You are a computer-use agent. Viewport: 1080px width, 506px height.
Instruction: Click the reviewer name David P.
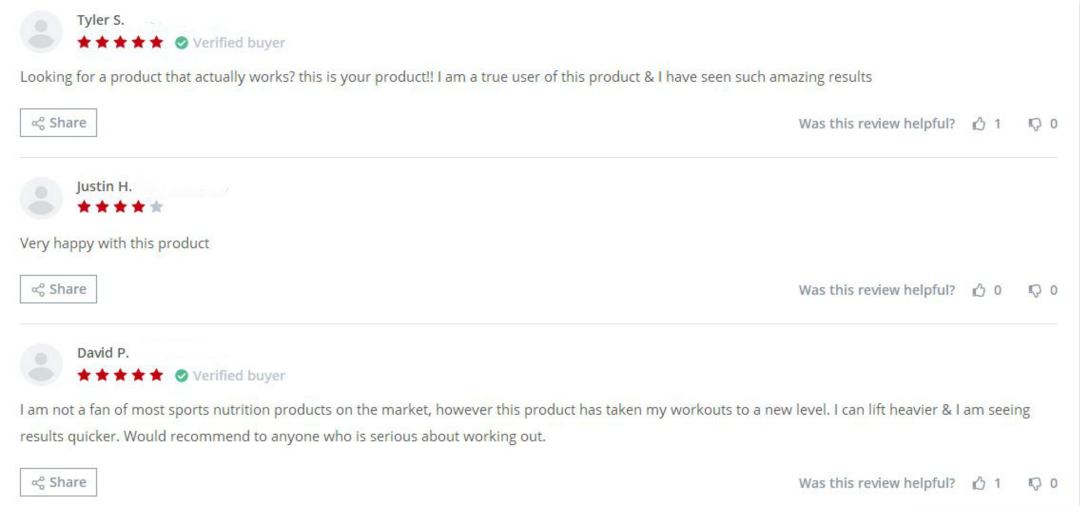click(x=103, y=353)
